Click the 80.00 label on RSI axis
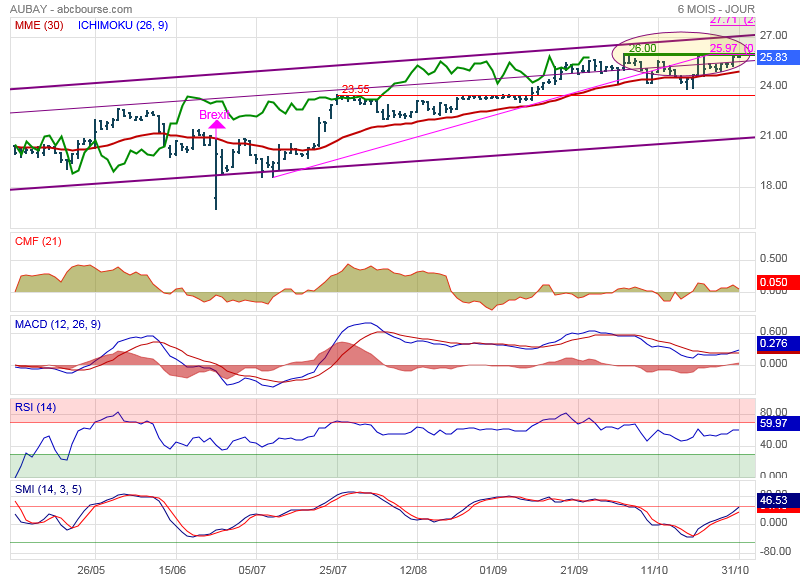Image resolution: width=800 pixels, height=580 pixels. [x=773, y=412]
